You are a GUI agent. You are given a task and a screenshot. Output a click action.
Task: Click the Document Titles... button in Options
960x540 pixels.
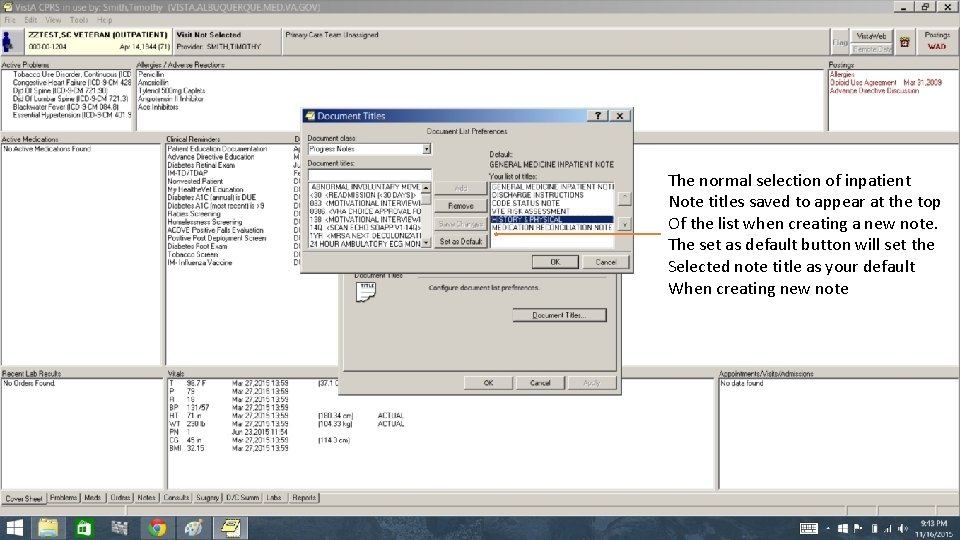point(559,315)
